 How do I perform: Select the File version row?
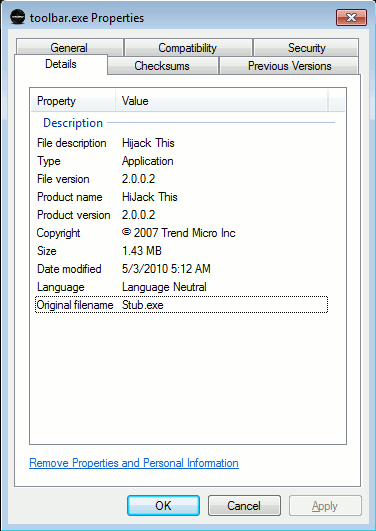[x=182, y=179]
